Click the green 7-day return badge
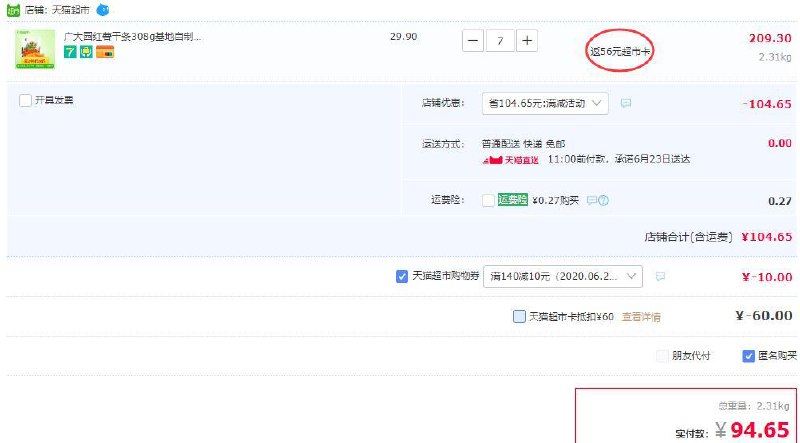 pyautogui.click(x=70, y=52)
